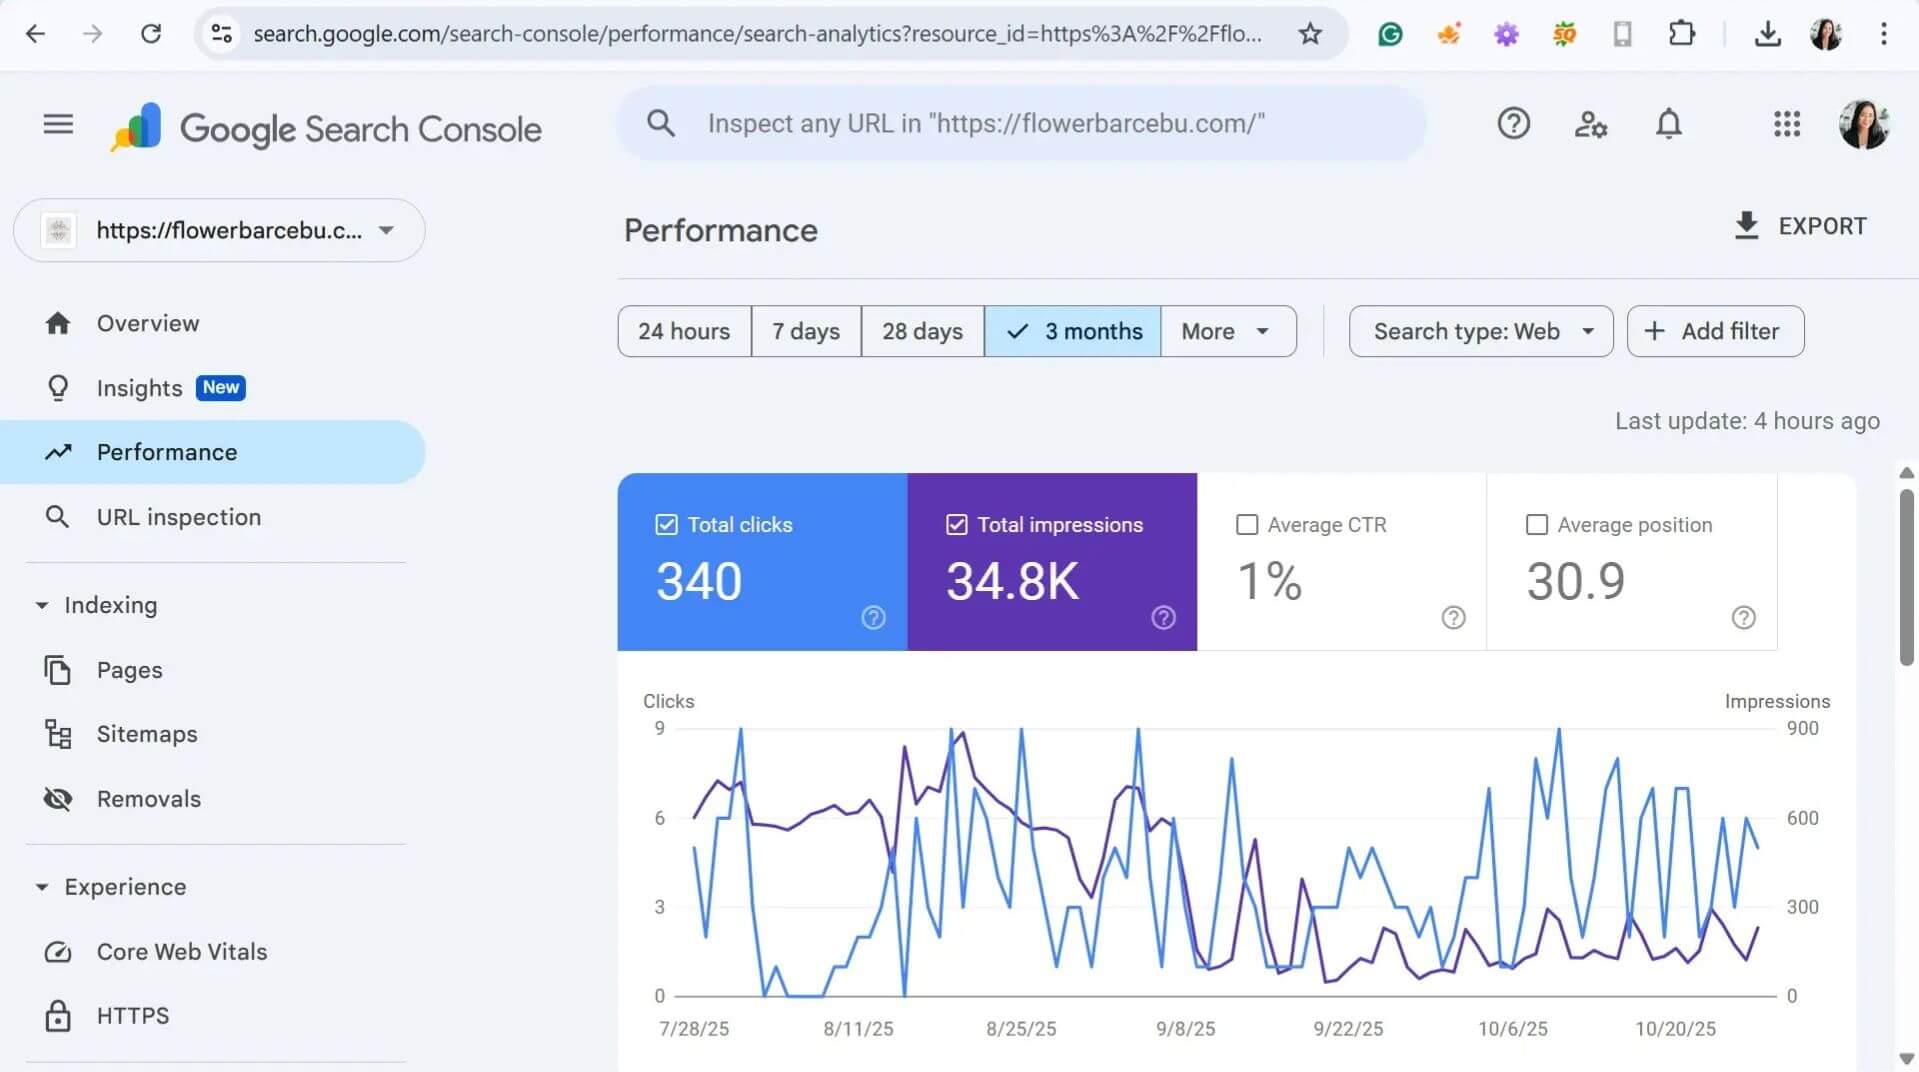
Task: Collapse the Indexing section
Action: [42, 606]
